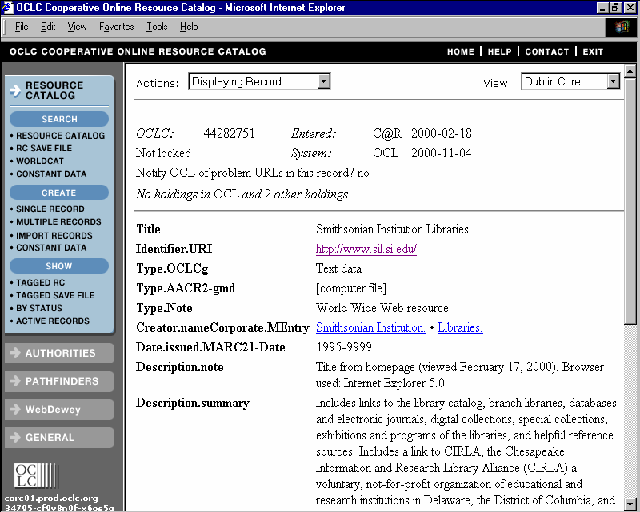The width and height of the screenshot is (640, 512).
Task: Choose MULTIPLE RECORDS under Create
Action: coord(58,222)
